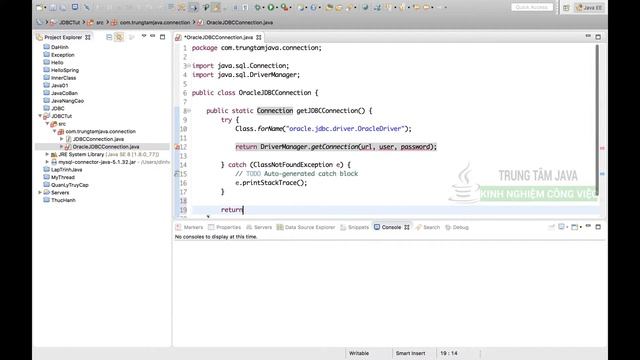The image size is (640, 360).
Task: Switch to the Console tab
Action: (x=391, y=227)
